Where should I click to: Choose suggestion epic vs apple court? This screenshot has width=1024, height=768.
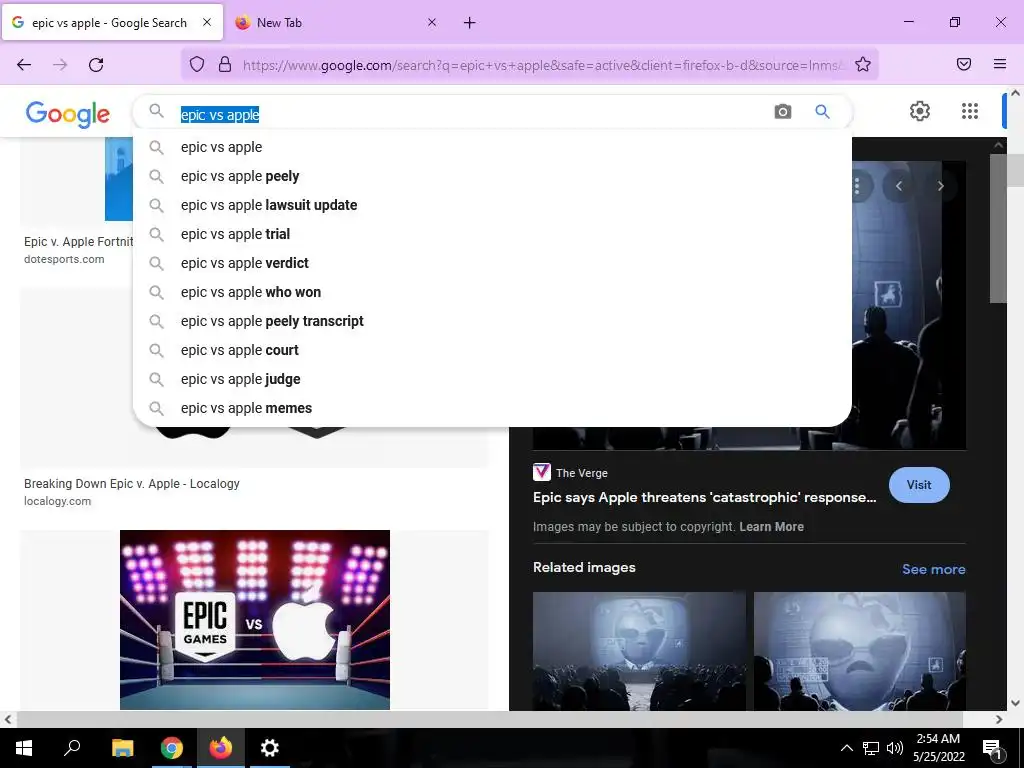[x=492, y=350]
